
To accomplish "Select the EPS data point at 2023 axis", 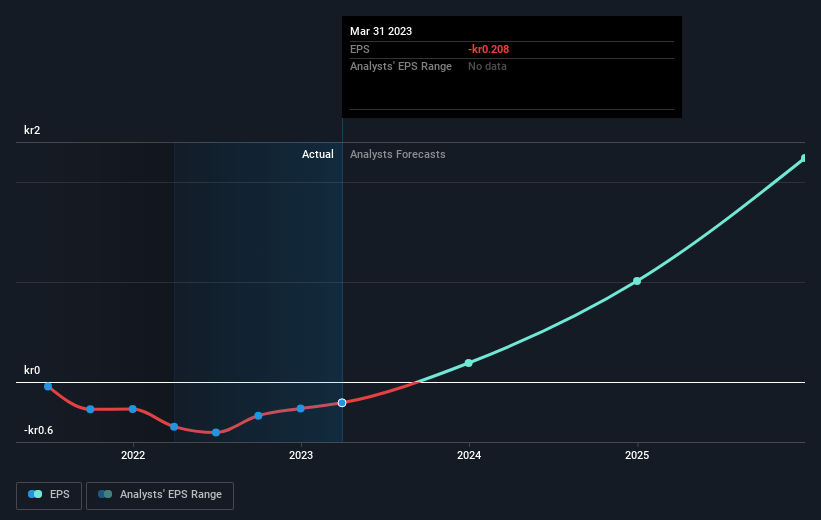I will 301,408.
